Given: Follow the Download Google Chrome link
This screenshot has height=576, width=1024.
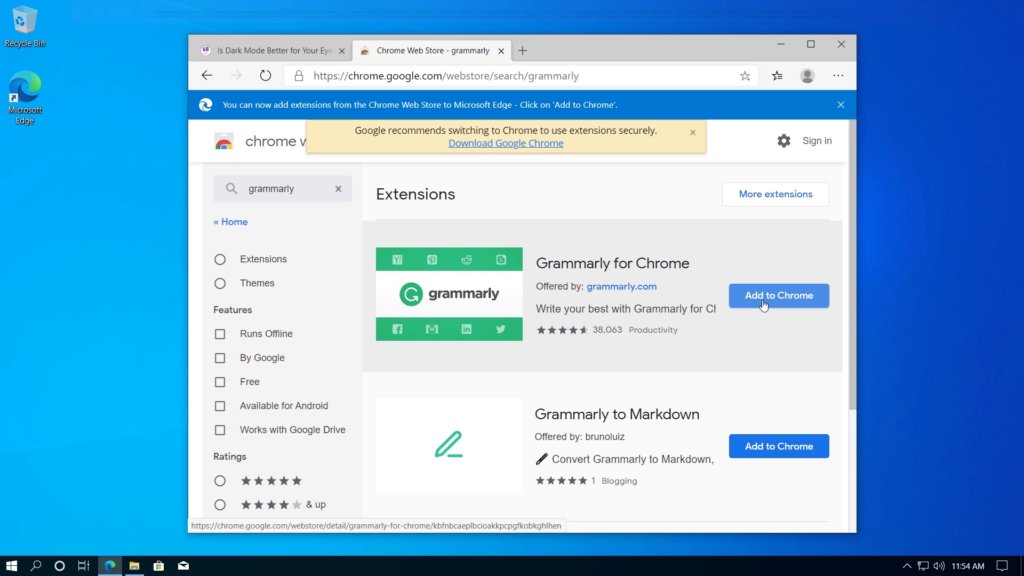Looking at the screenshot, I should [x=505, y=143].
